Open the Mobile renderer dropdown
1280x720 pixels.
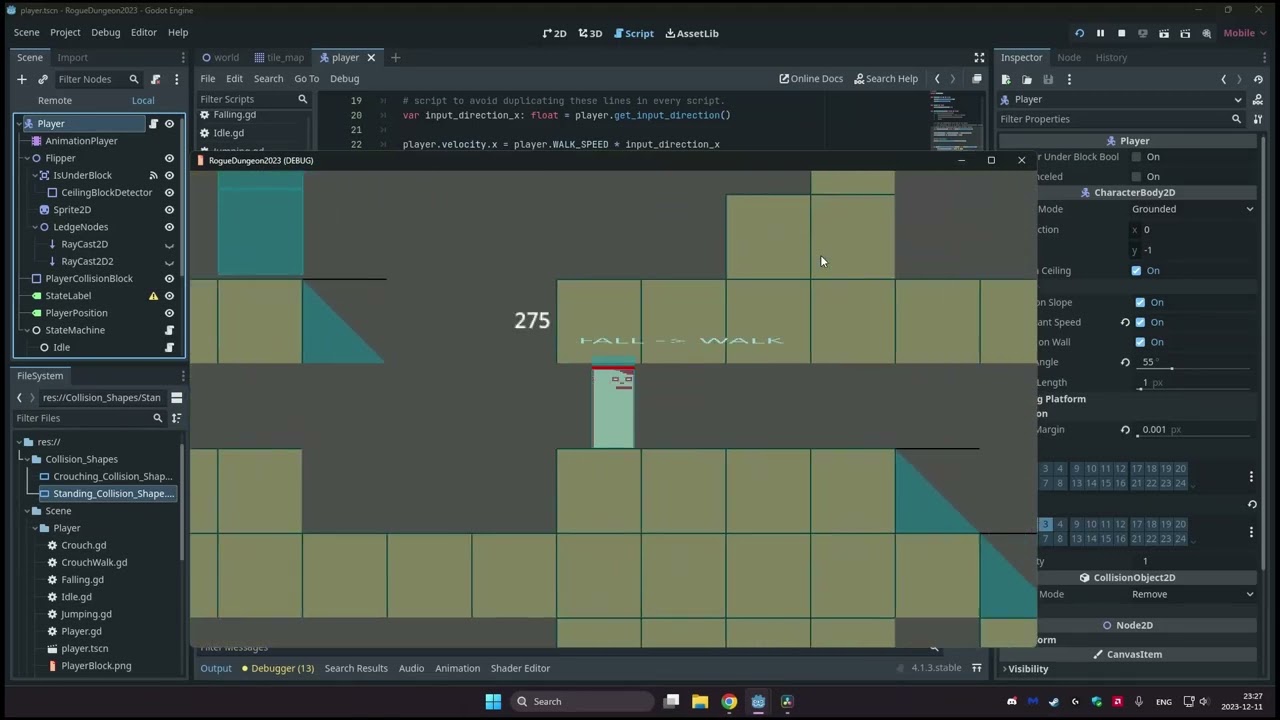(x=1245, y=33)
